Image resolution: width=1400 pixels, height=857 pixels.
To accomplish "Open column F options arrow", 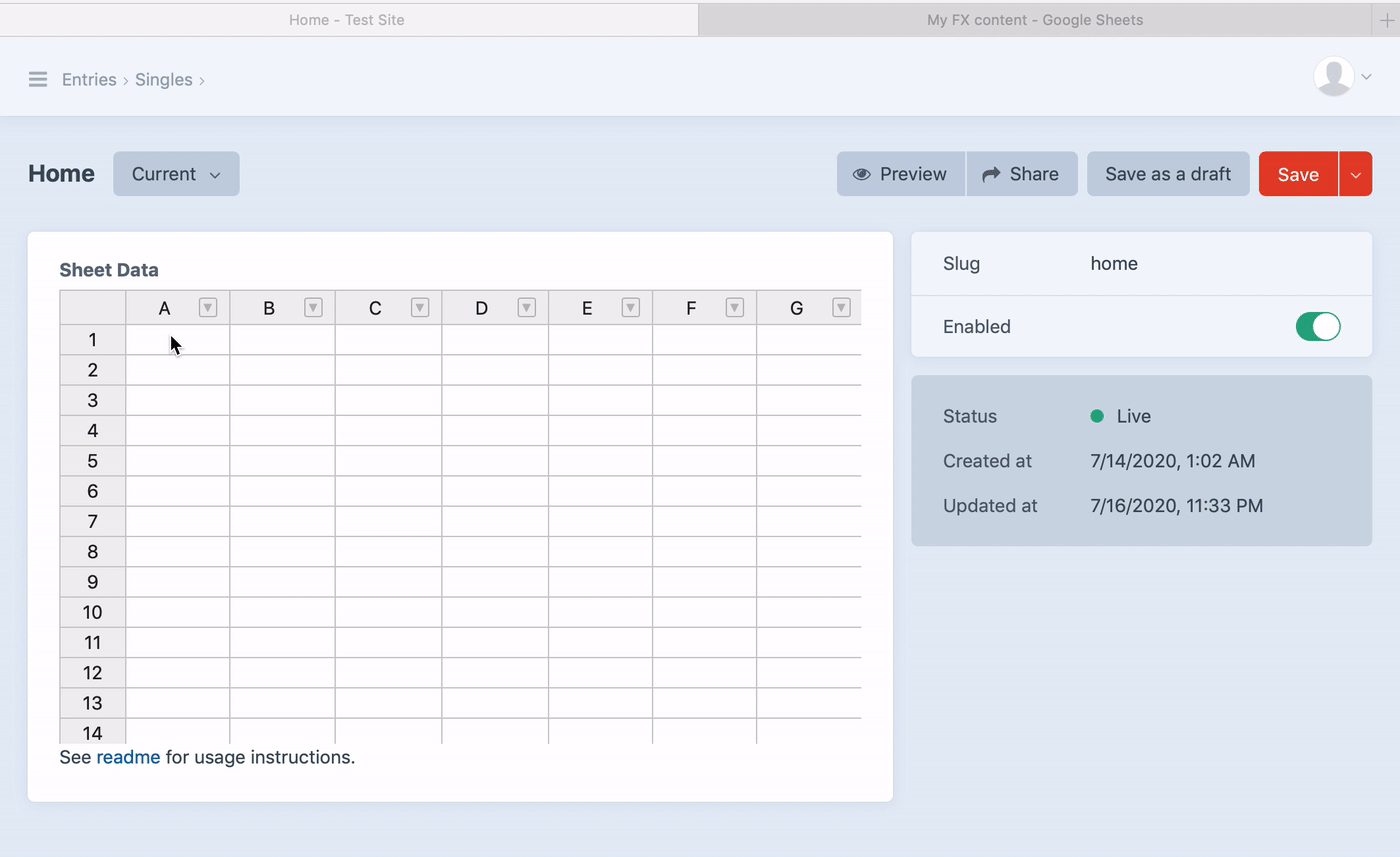I will coord(735,308).
